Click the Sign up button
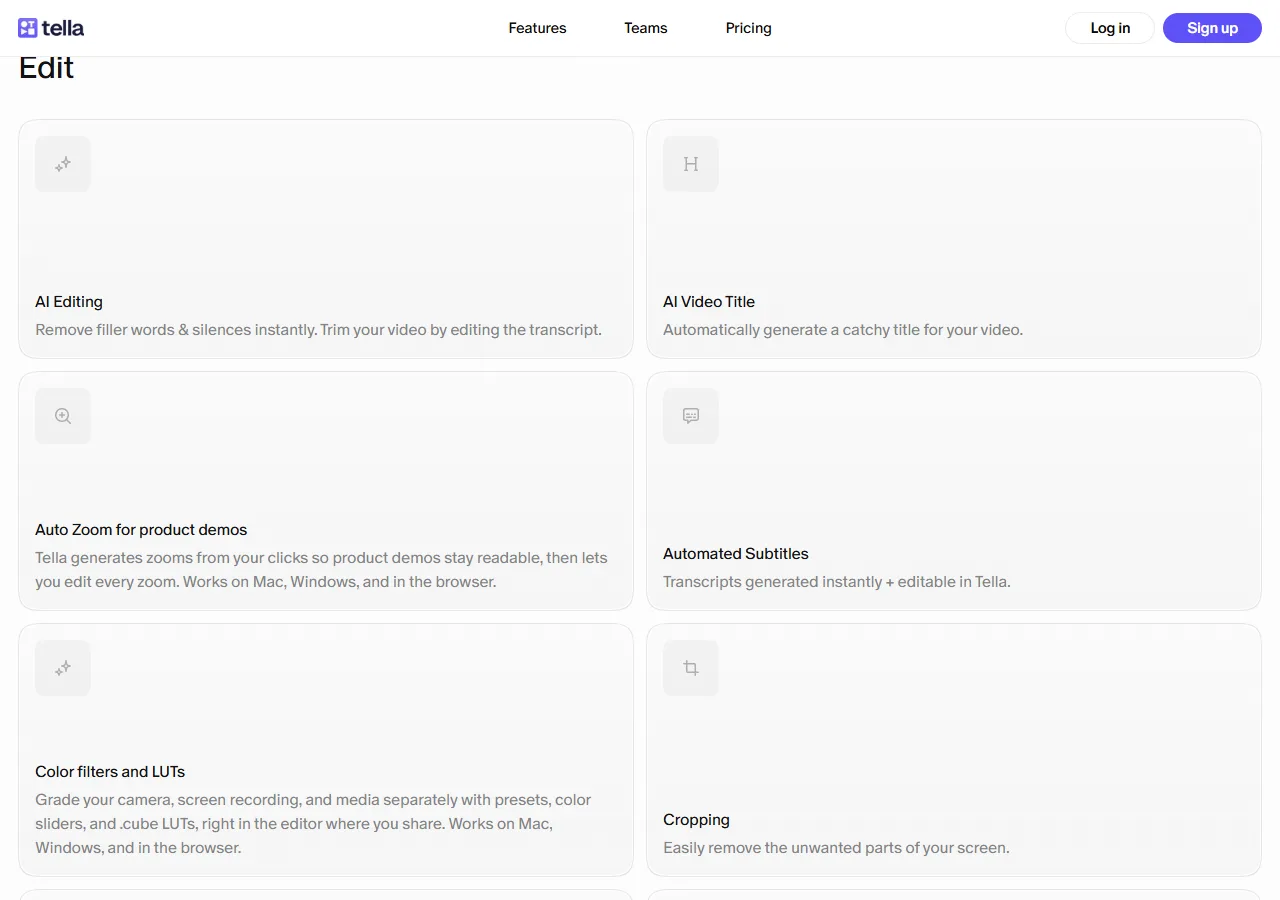1280x900 pixels. point(1212,28)
